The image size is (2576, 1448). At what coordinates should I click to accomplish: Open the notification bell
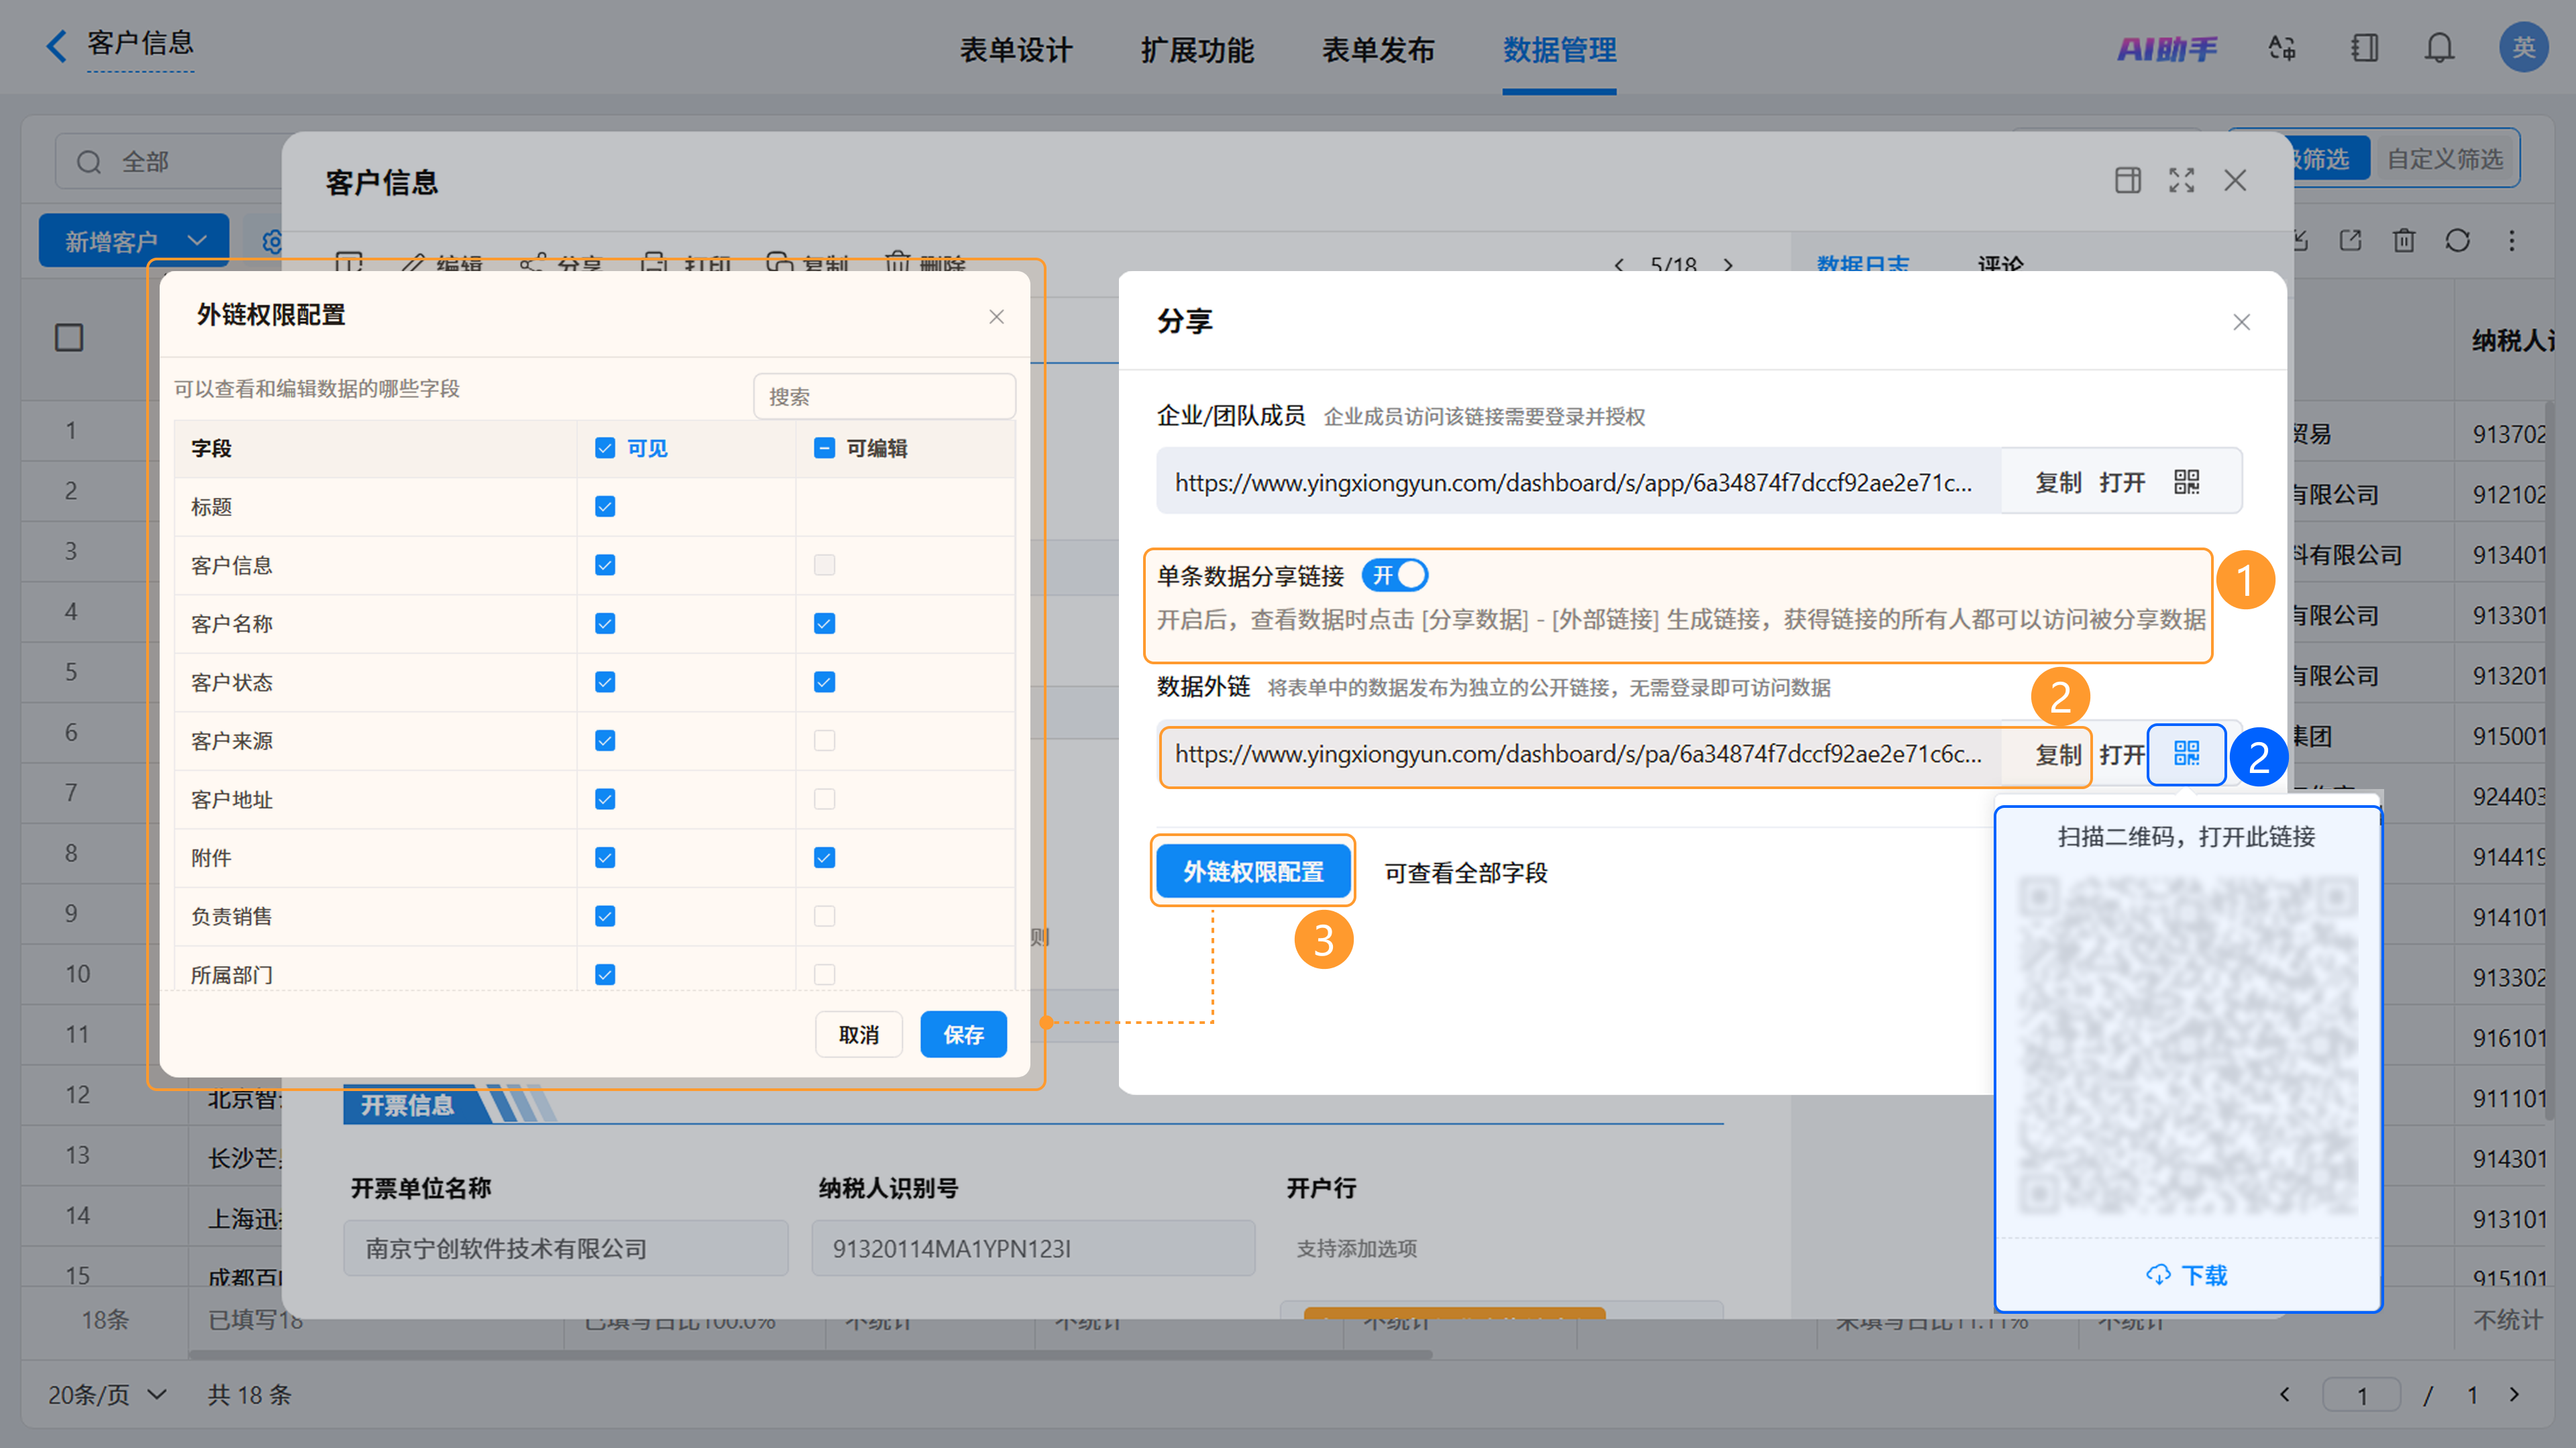tap(2440, 48)
